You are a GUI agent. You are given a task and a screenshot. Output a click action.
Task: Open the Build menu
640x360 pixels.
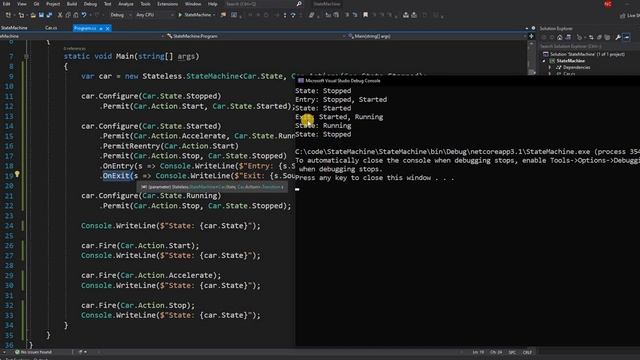72,4
